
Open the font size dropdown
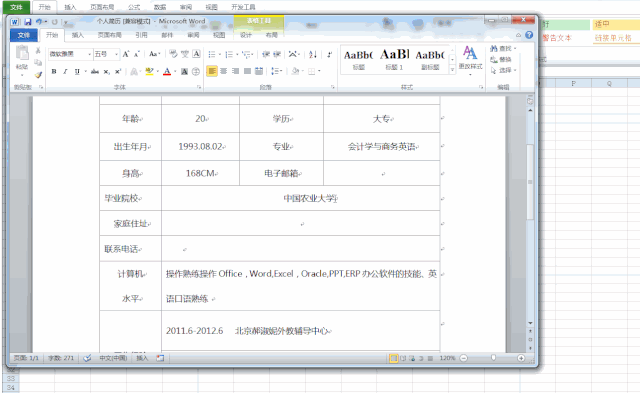click(x=116, y=54)
